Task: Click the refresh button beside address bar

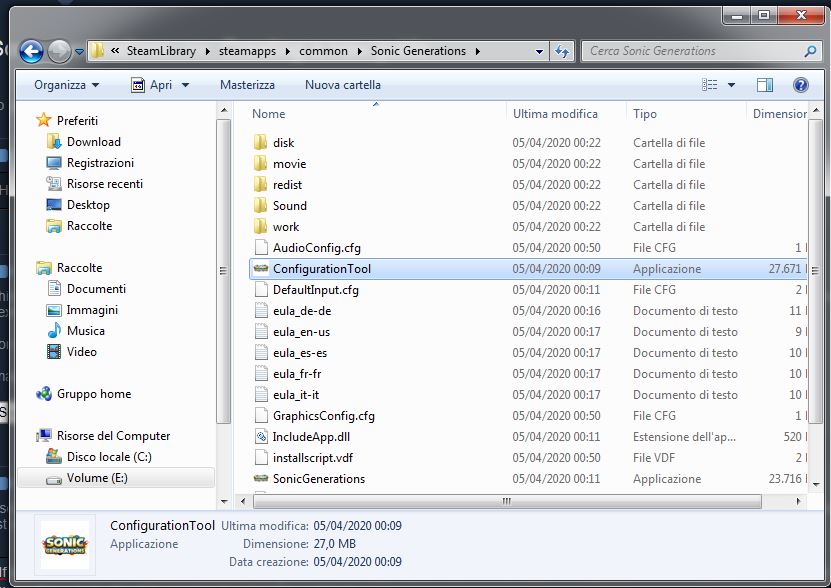Action: click(x=562, y=51)
